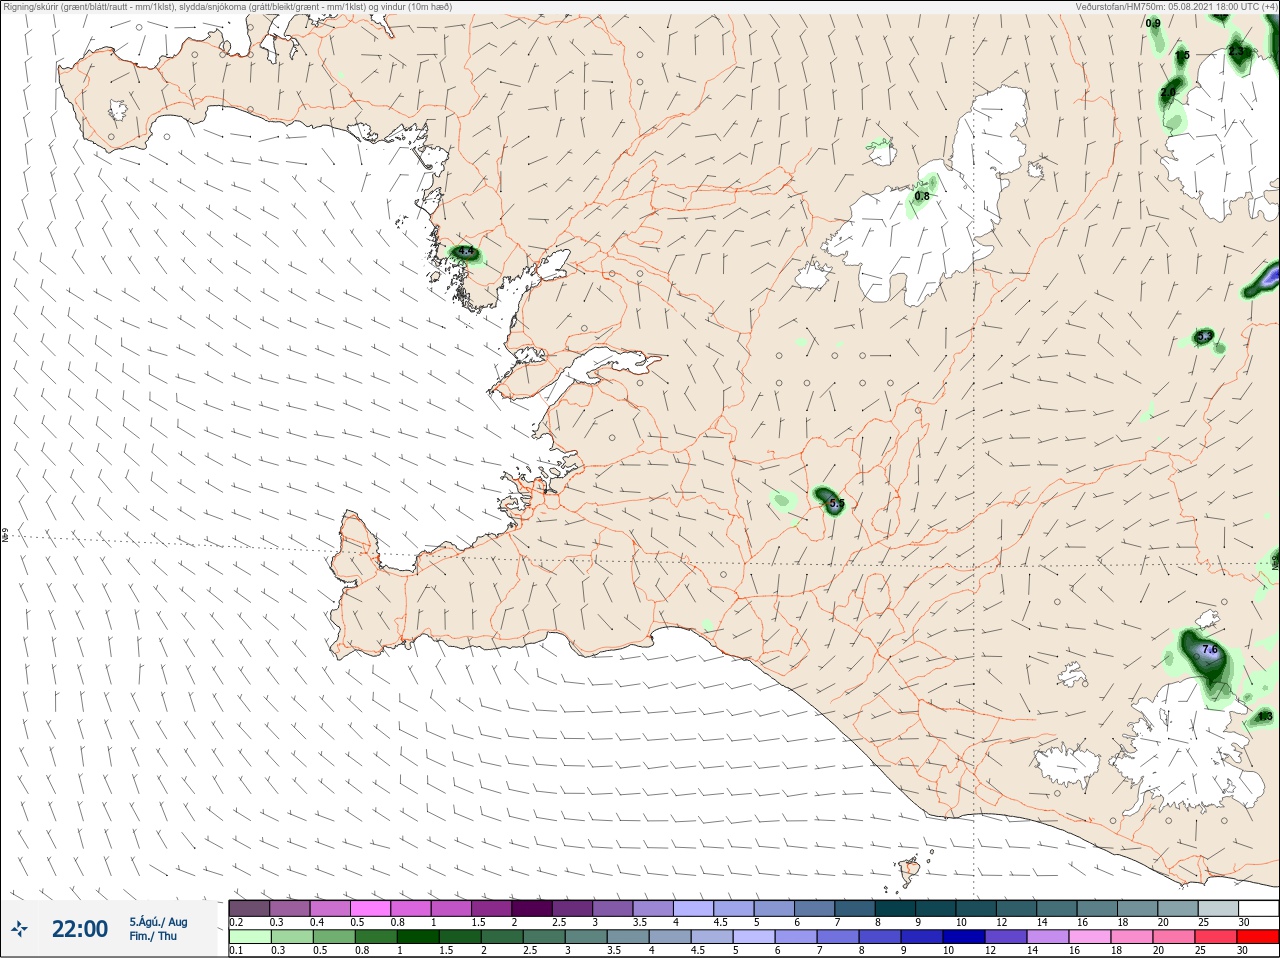The image size is (1280, 958).
Task: Click the 0.8 precipitation value on the glacier
Action: pos(922,196)
